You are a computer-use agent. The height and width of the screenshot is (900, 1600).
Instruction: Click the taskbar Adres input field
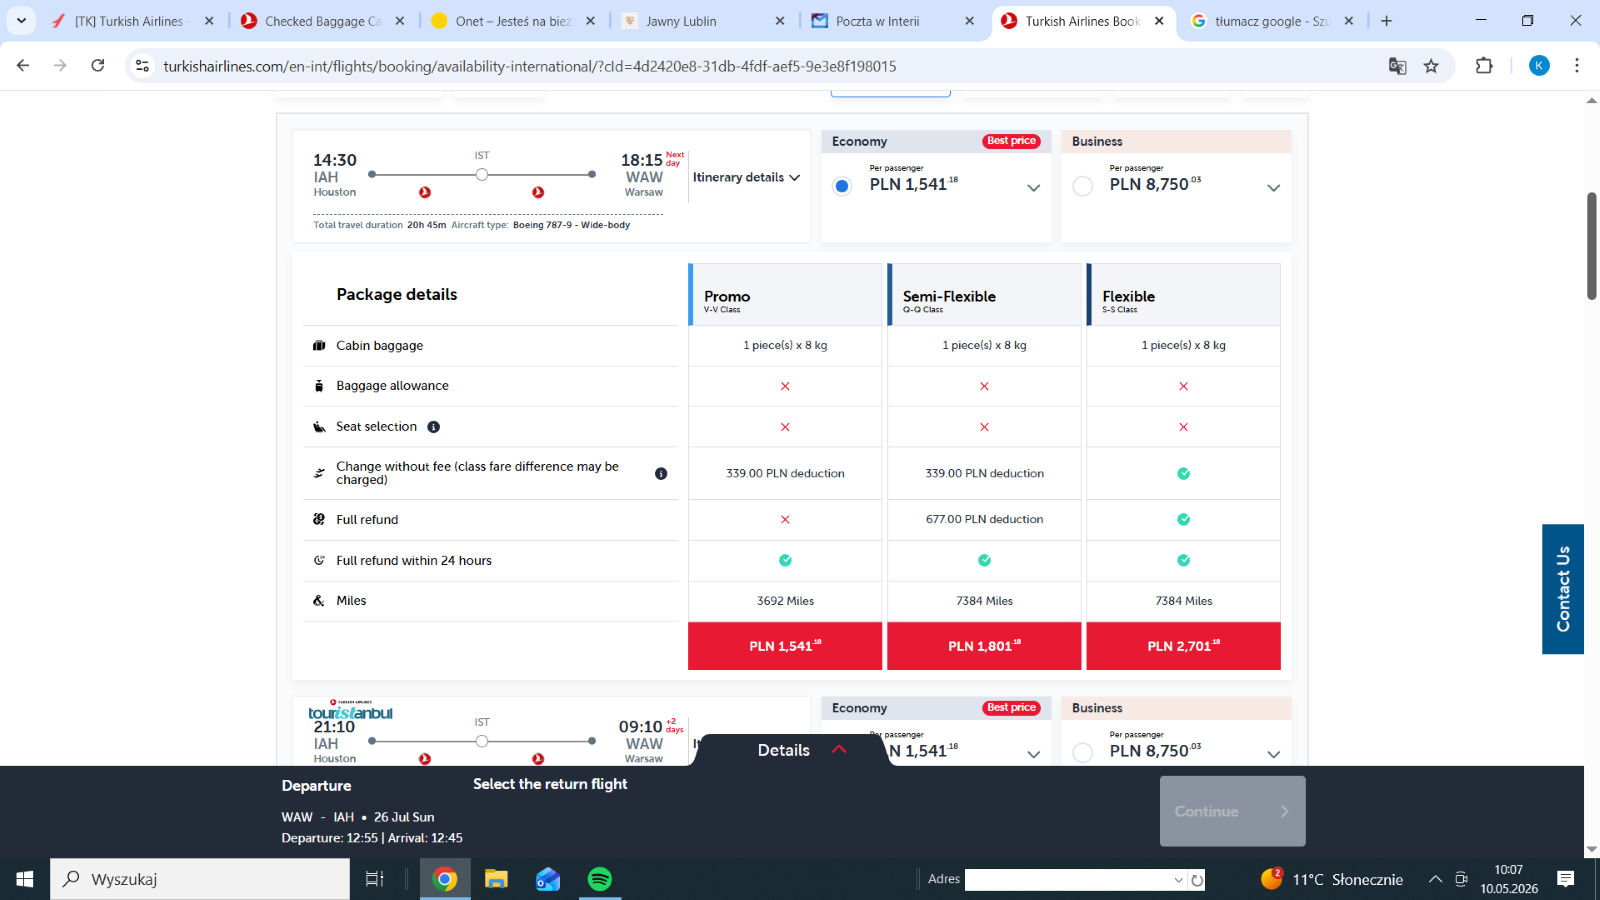point(1068,880)
